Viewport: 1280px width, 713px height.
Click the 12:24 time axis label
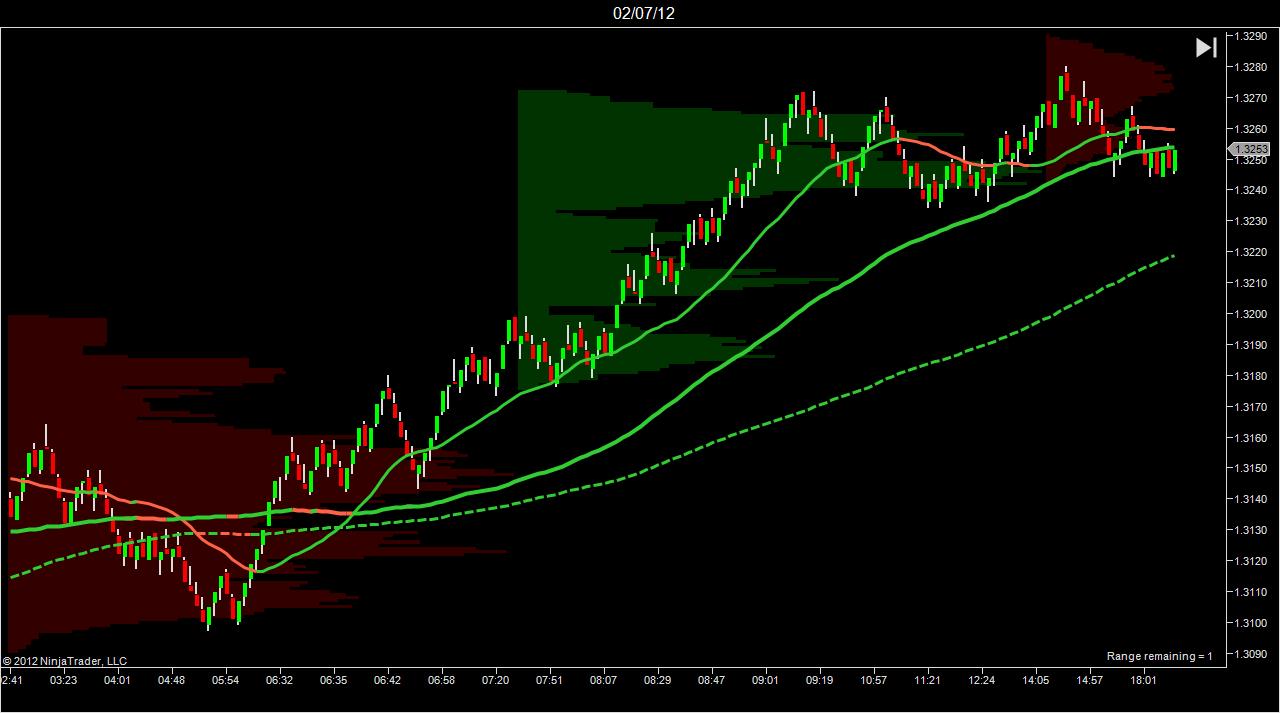click(981, 680)
